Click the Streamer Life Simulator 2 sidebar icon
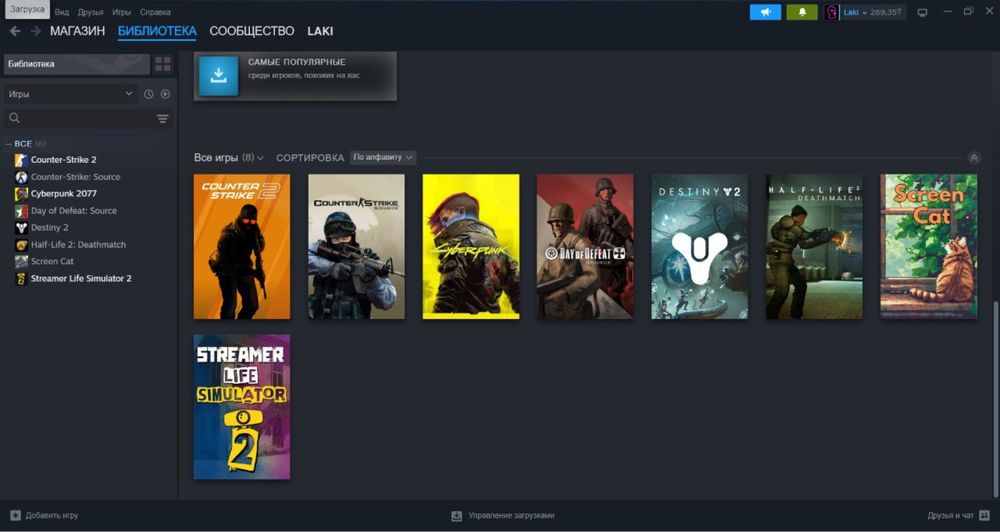 [x=22, y=278]
